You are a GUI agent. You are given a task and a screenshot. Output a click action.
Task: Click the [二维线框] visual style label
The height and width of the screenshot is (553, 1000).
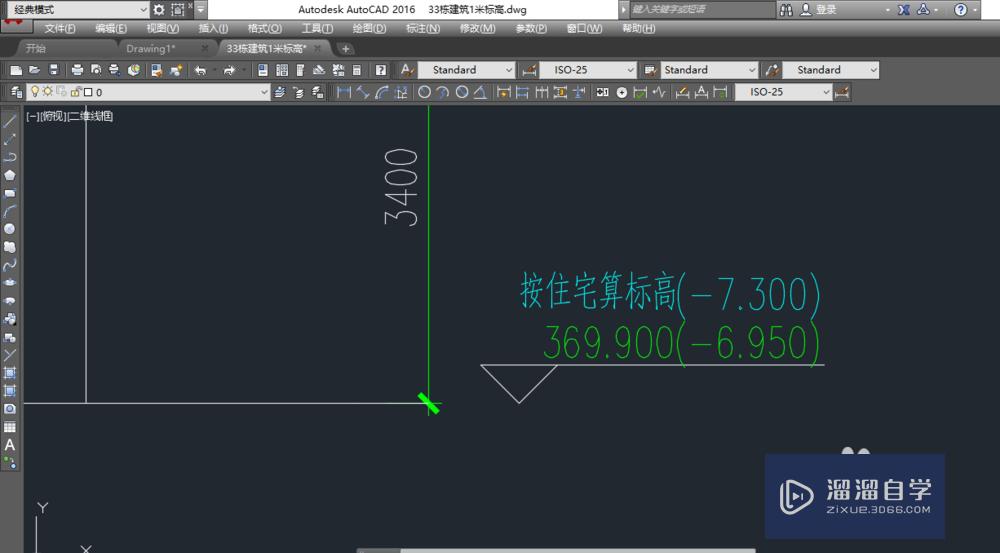click(90, 116)
